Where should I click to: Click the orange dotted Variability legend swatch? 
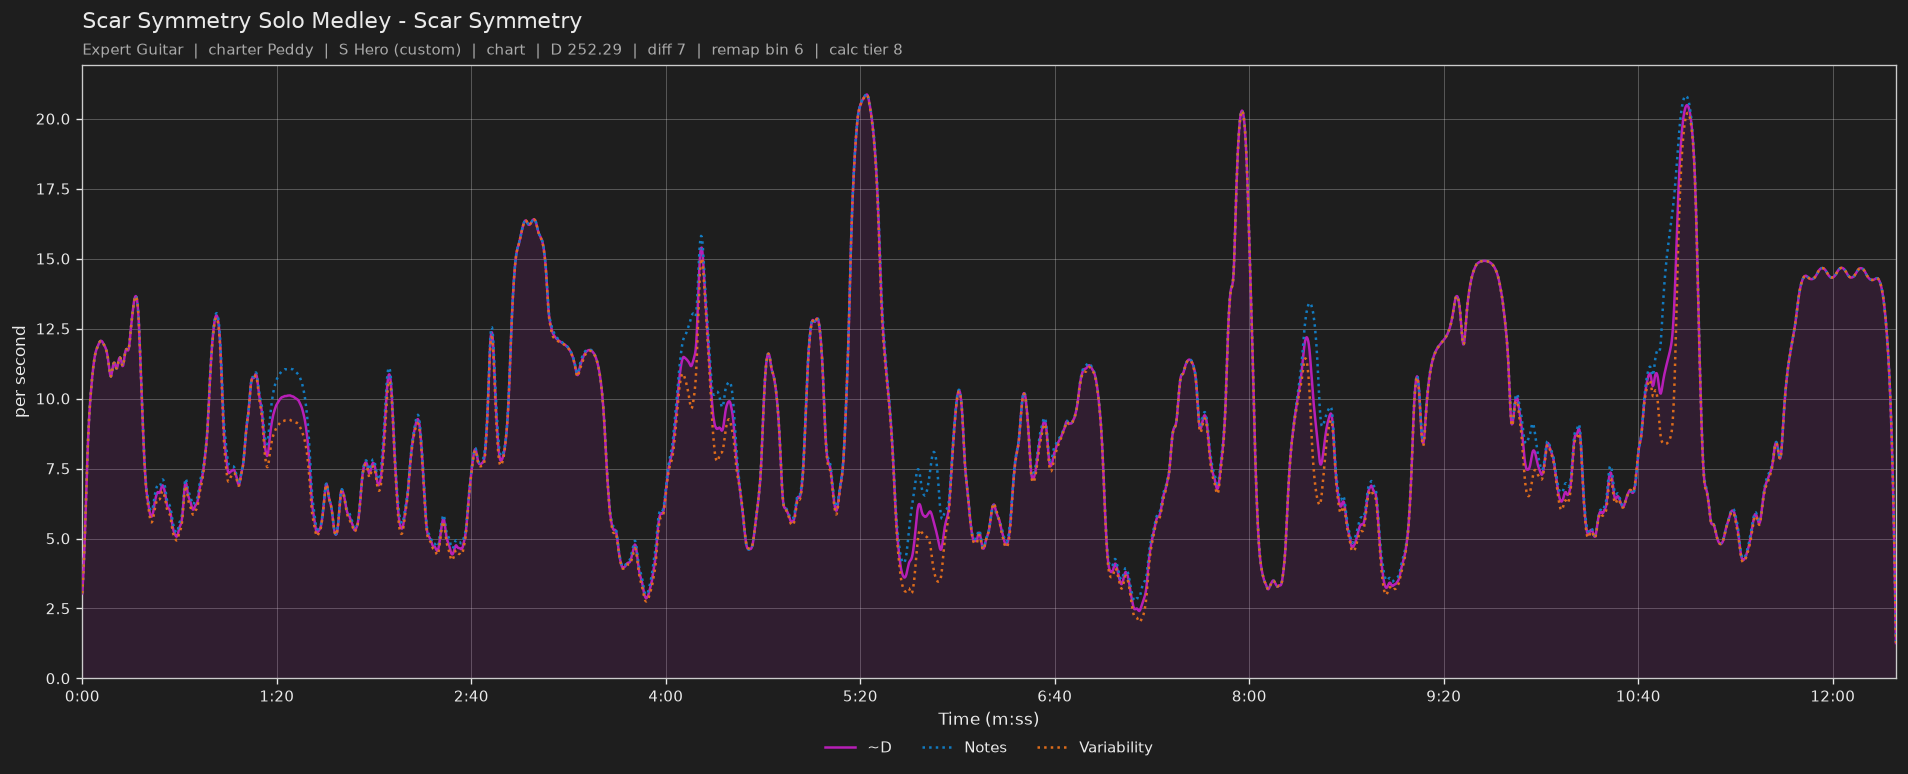point(1052,747)
